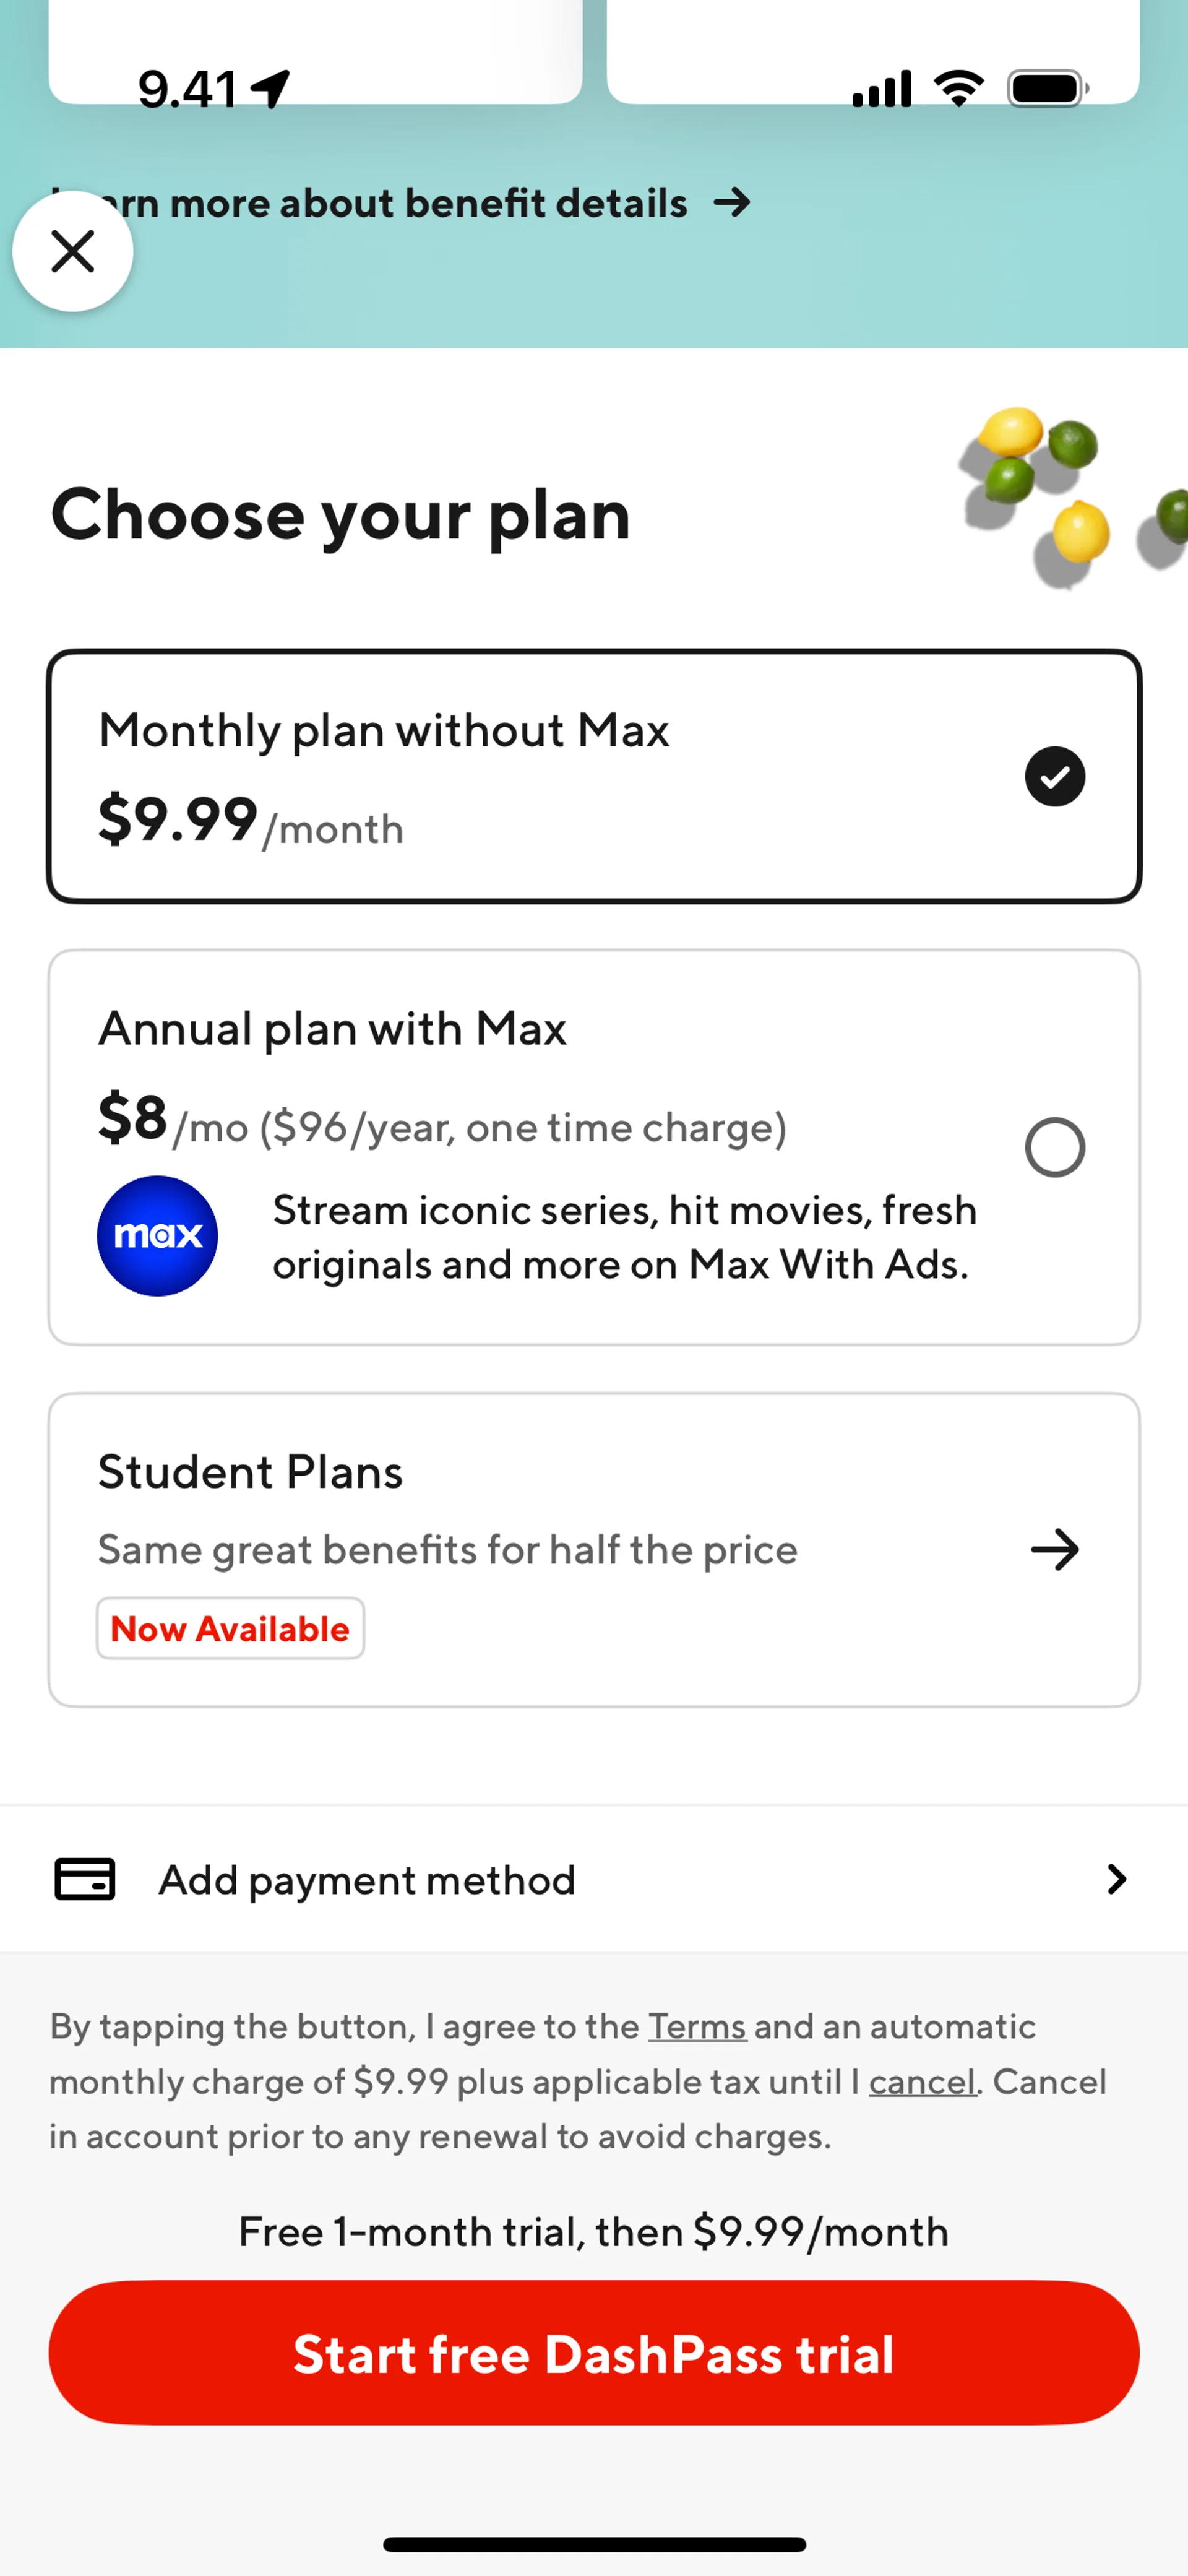Tap the credit card payment icon

click(85, 1879)
